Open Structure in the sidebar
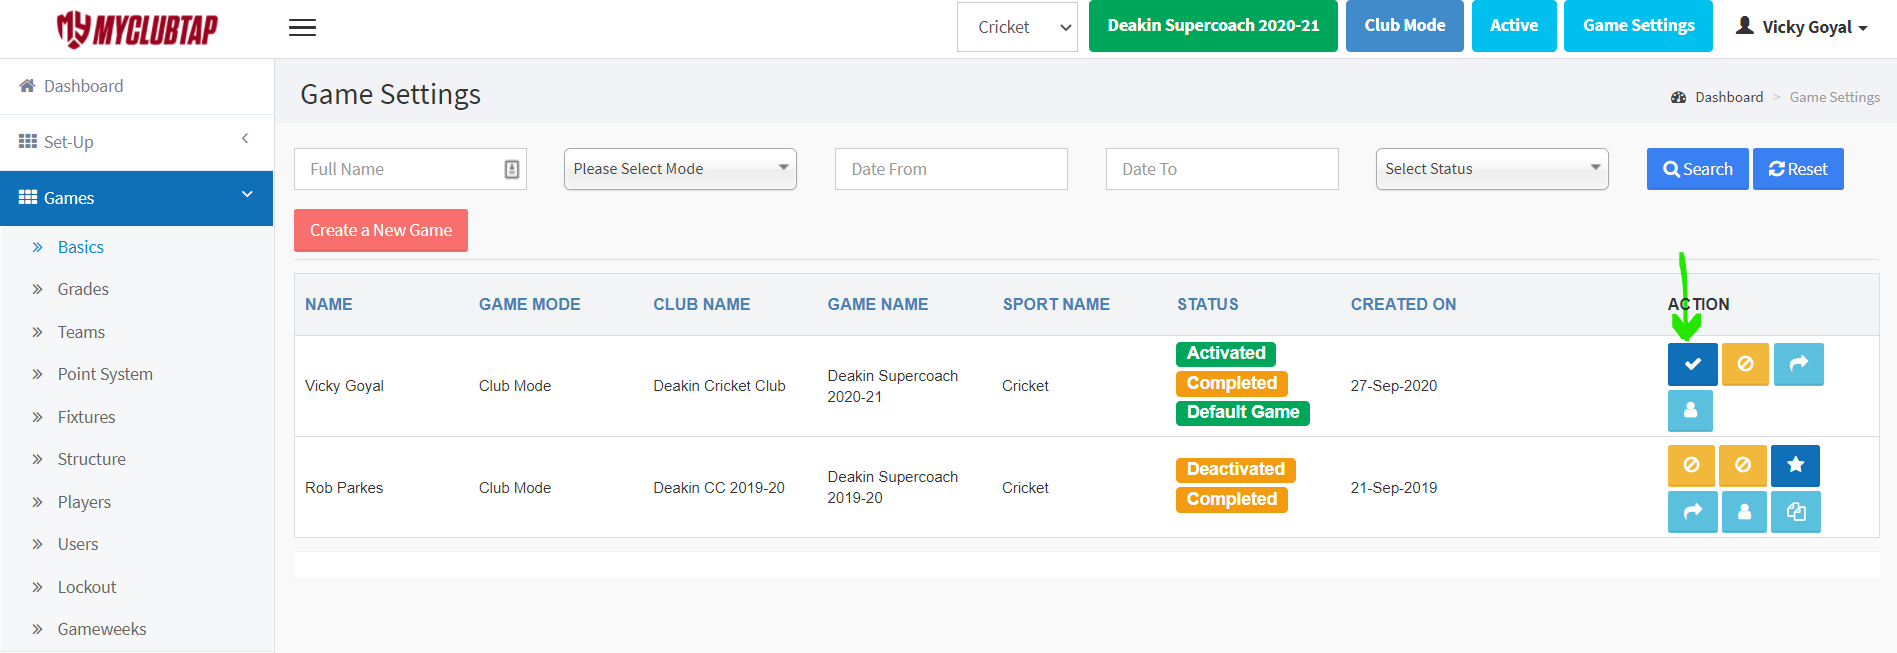The image size is (1897, 653). (x=92, y=459)
